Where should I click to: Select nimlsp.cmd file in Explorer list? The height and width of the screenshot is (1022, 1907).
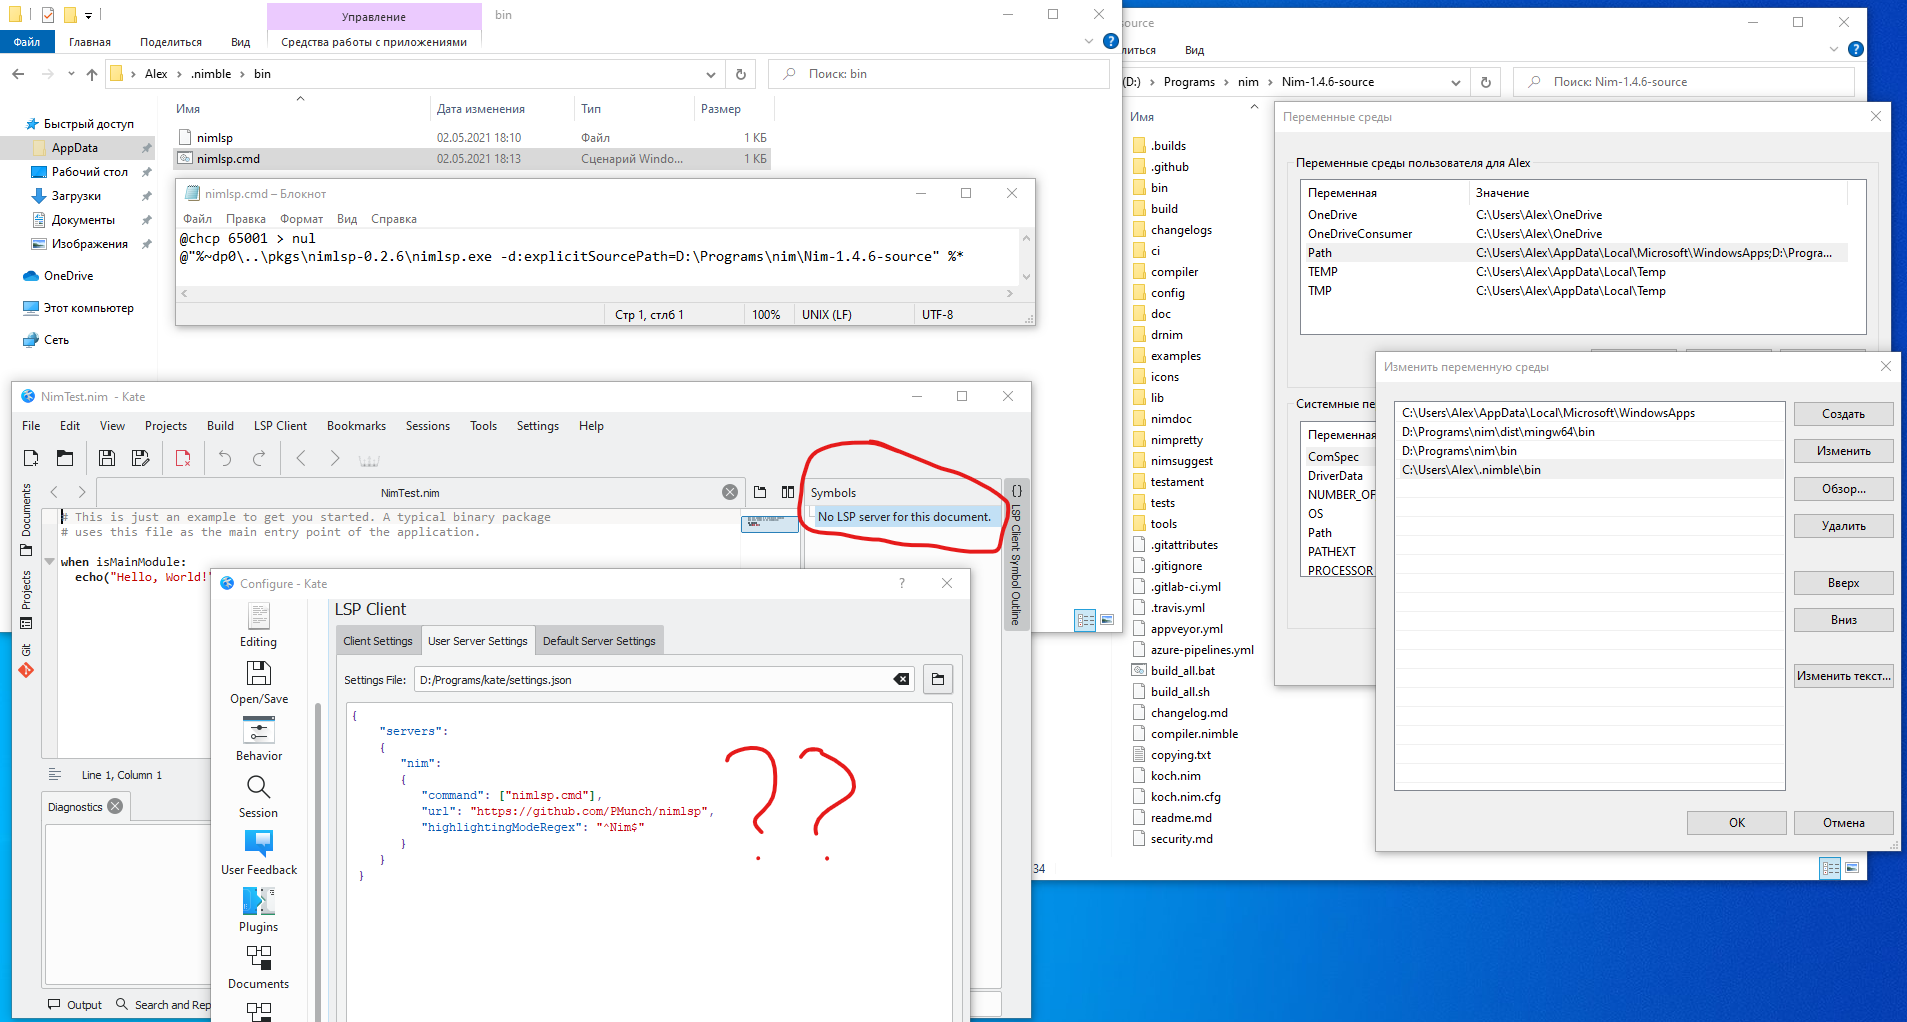tap(472, 158)
